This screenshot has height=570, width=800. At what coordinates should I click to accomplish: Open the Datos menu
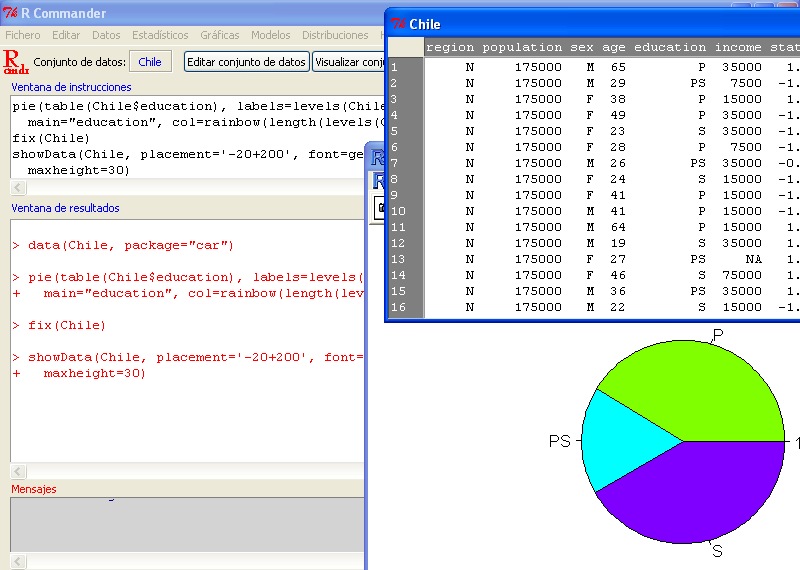coord(106,35)
